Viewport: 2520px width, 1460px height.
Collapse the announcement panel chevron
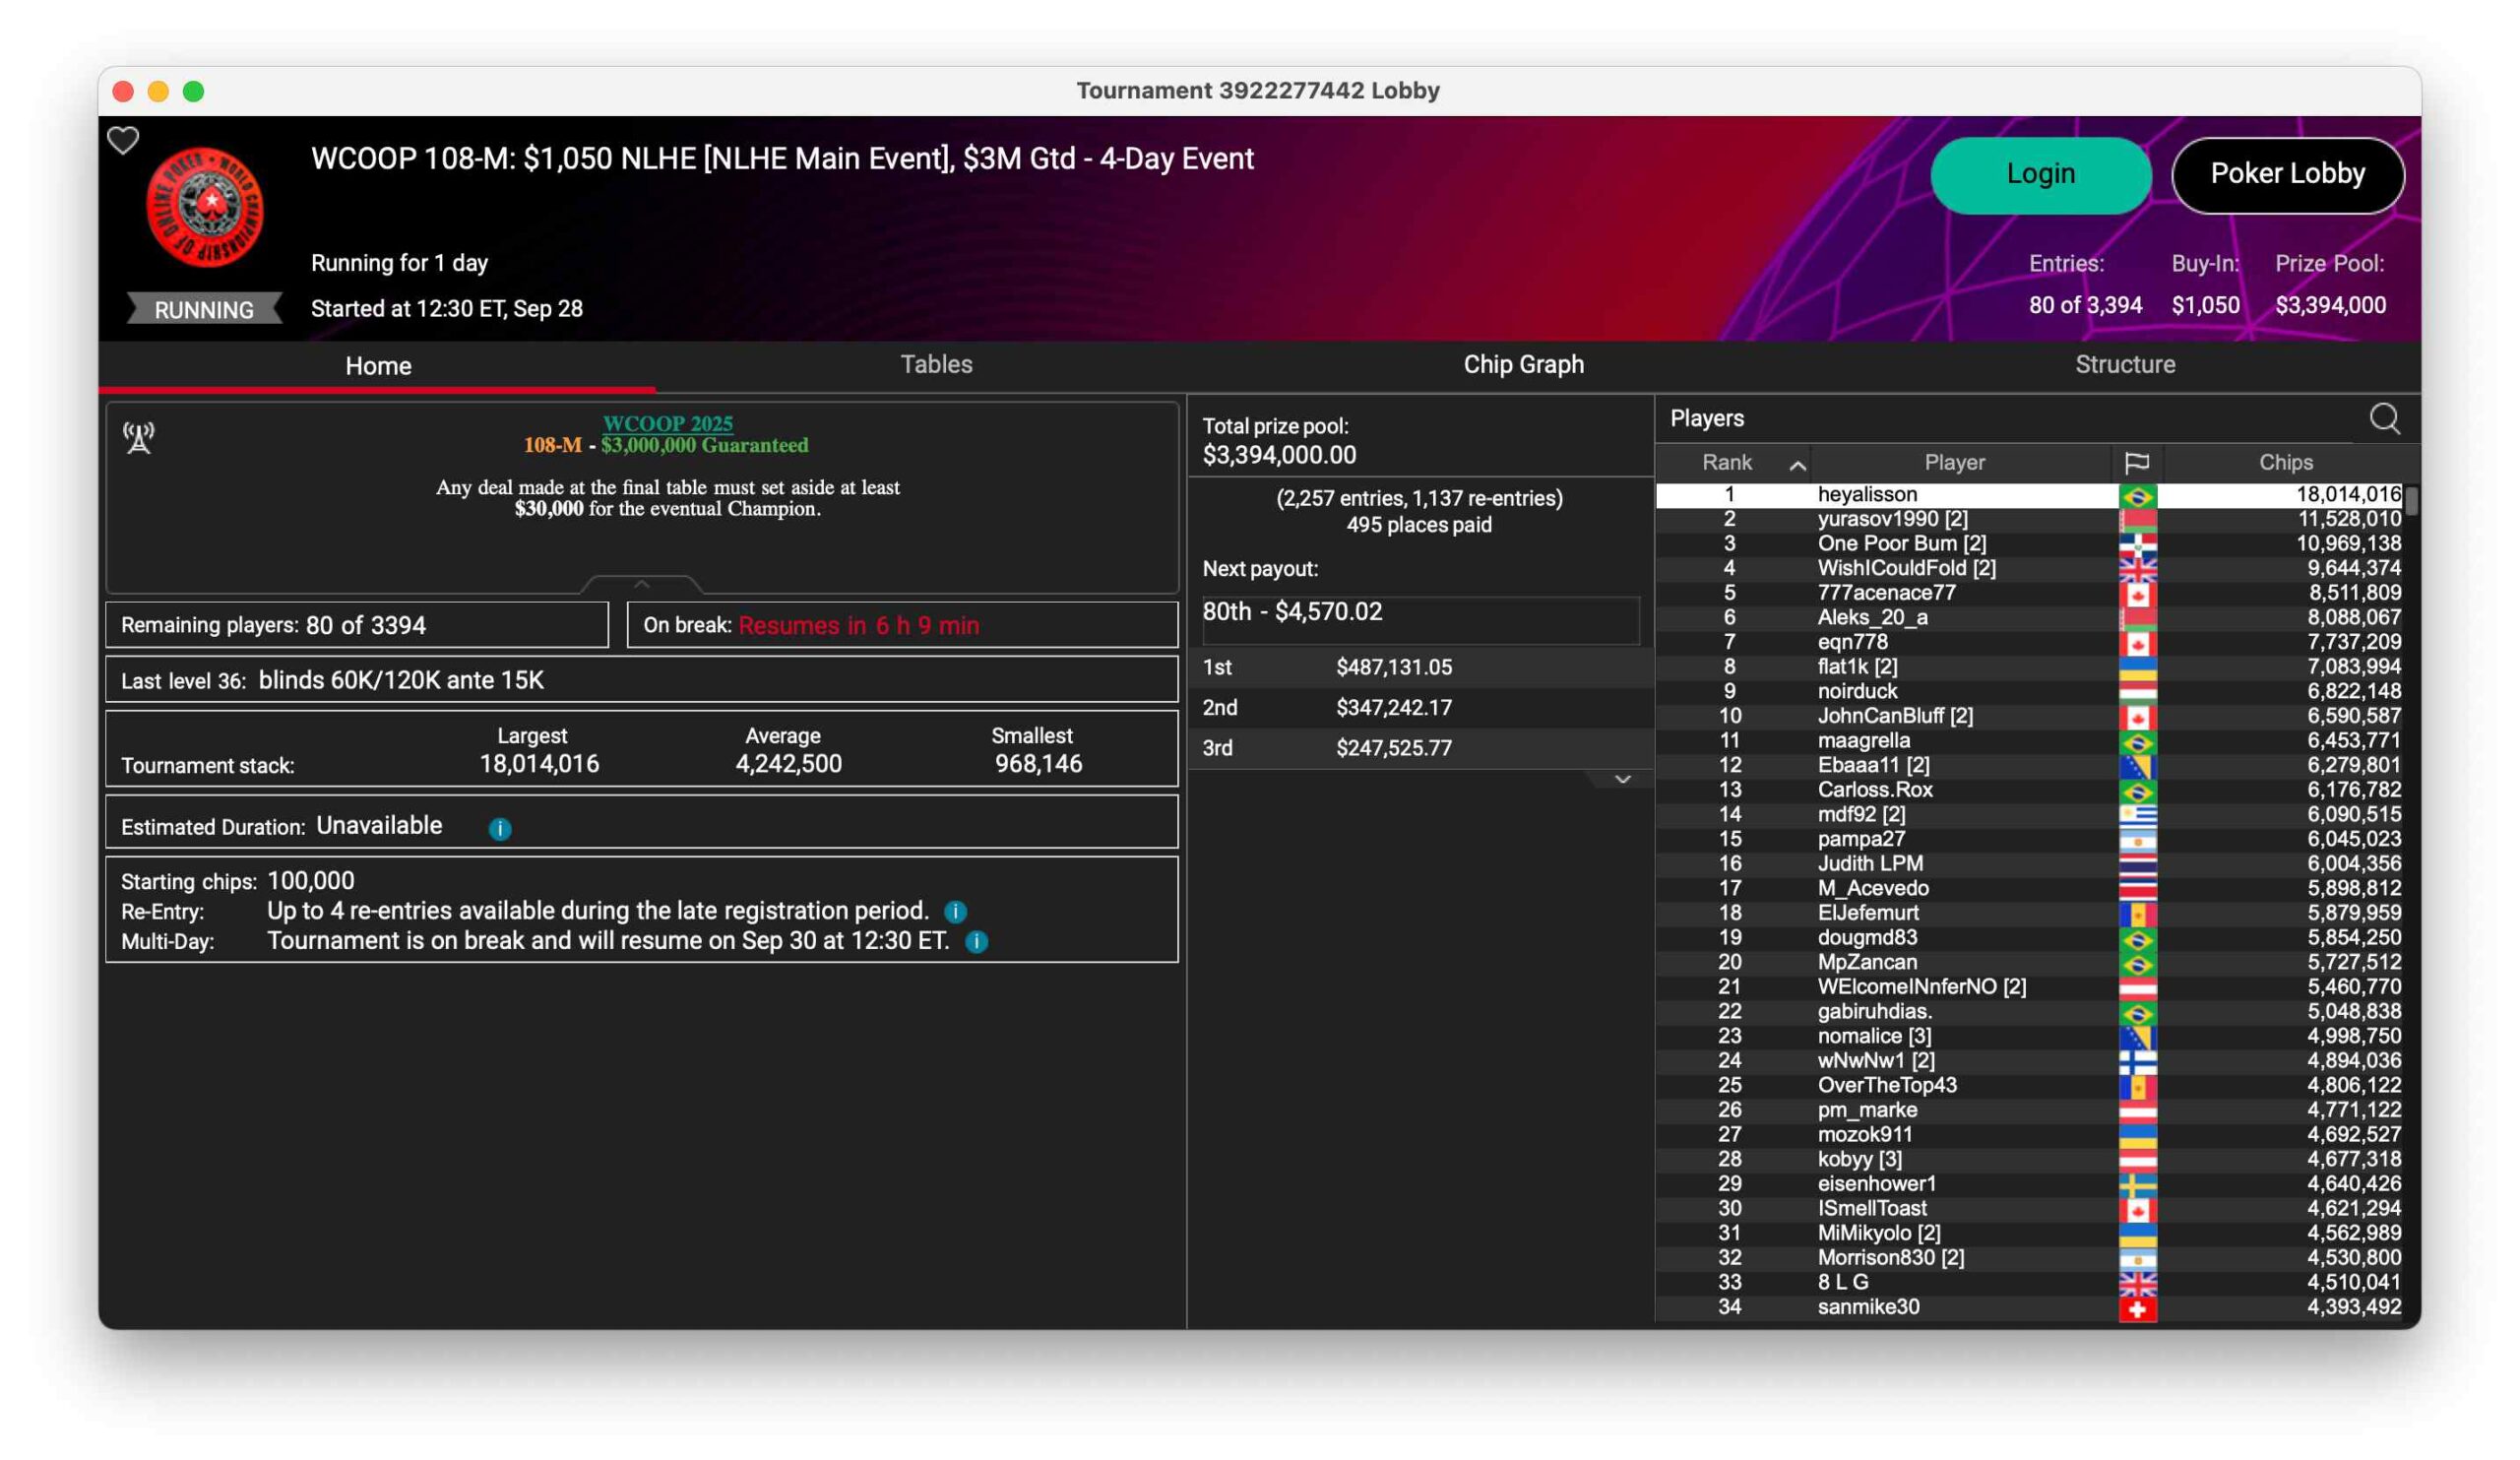pos(642,584)
